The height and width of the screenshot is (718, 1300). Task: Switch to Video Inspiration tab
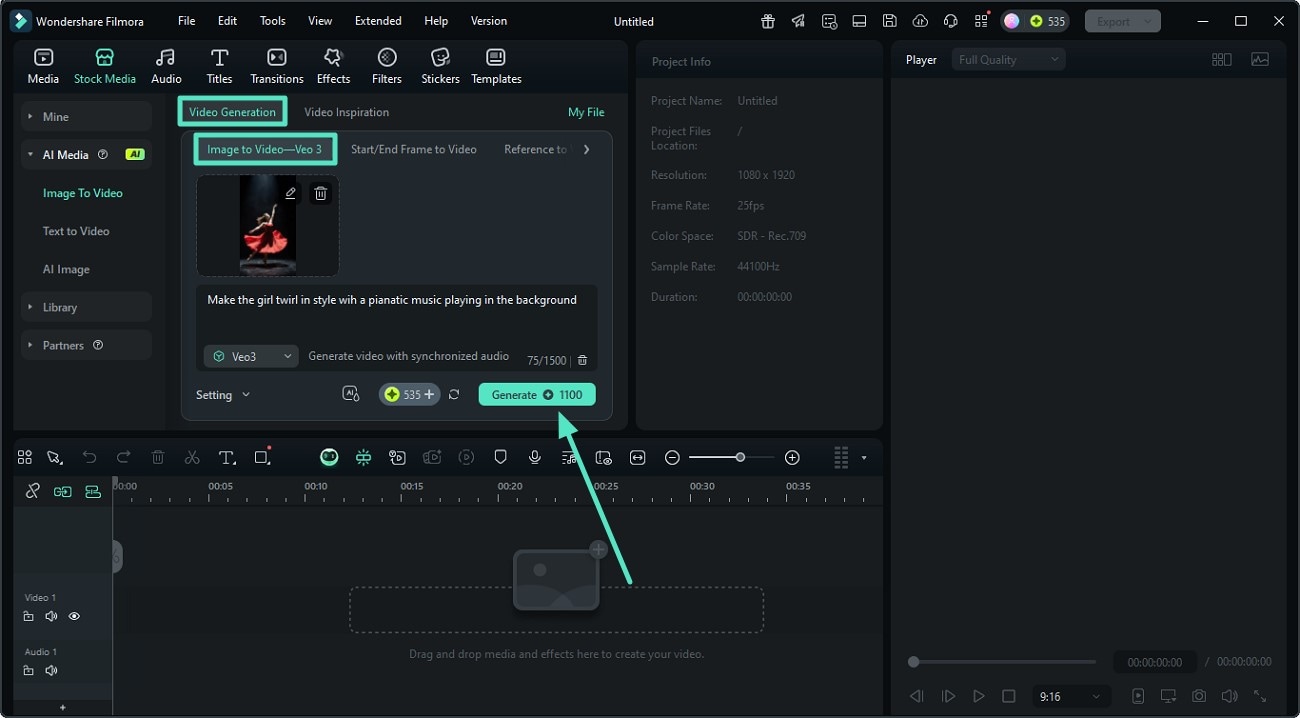347,112
